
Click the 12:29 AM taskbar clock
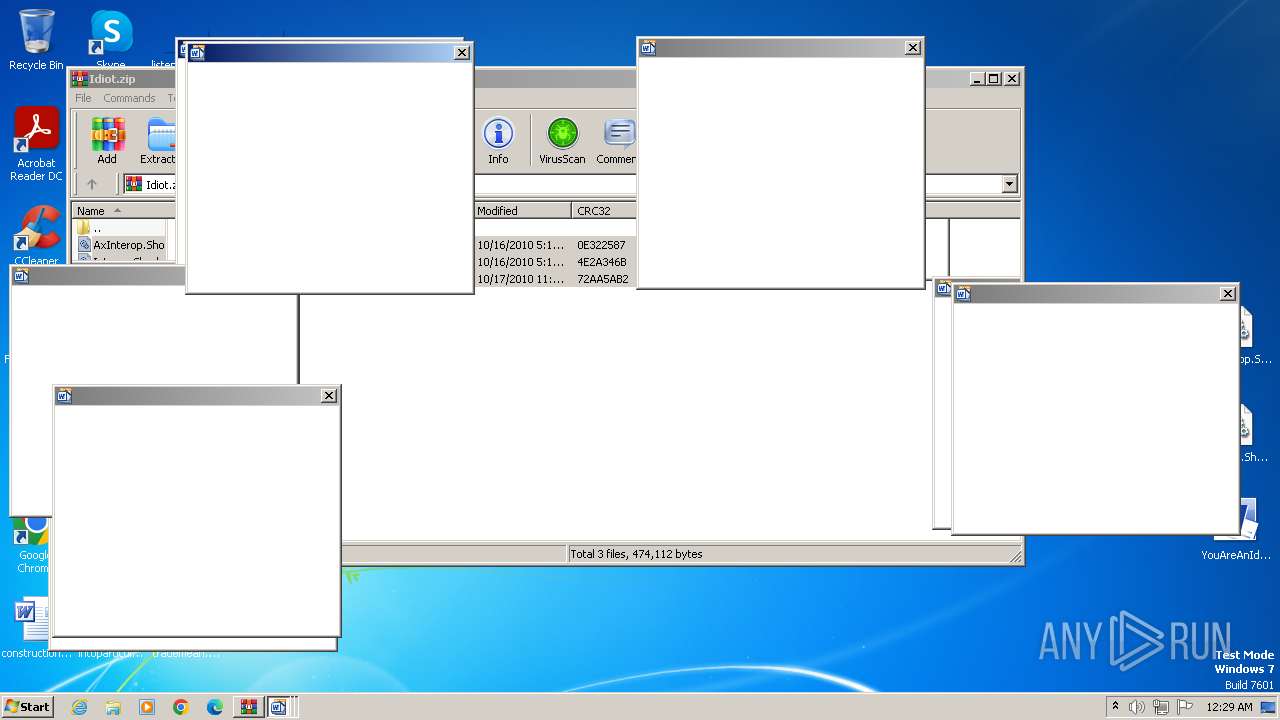coord(1229,707)
